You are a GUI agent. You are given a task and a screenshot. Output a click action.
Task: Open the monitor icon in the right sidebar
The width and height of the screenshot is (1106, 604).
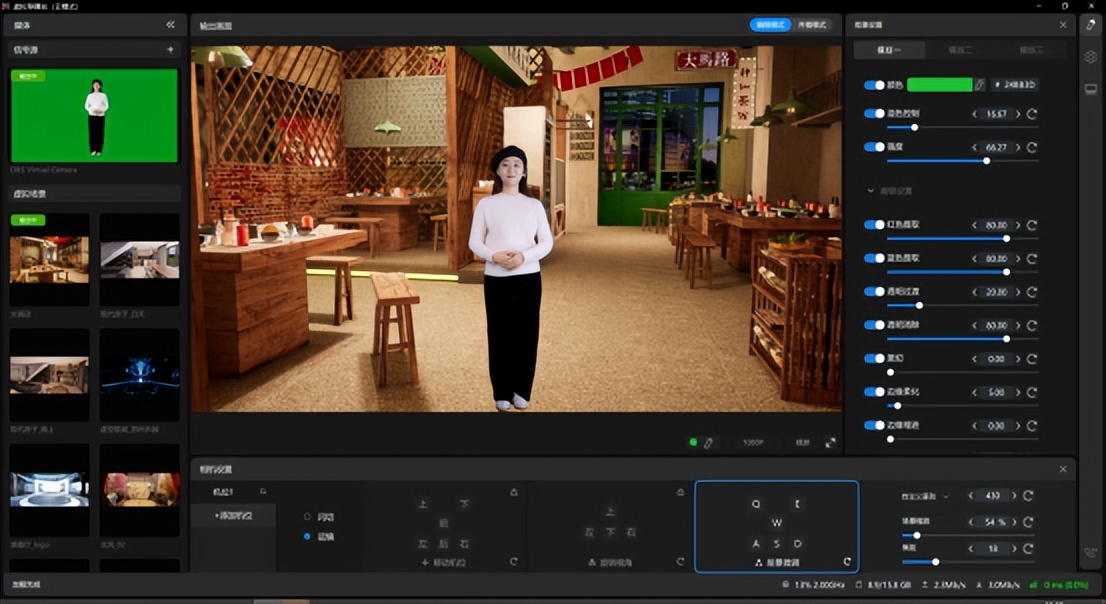tap(1091, 89)
